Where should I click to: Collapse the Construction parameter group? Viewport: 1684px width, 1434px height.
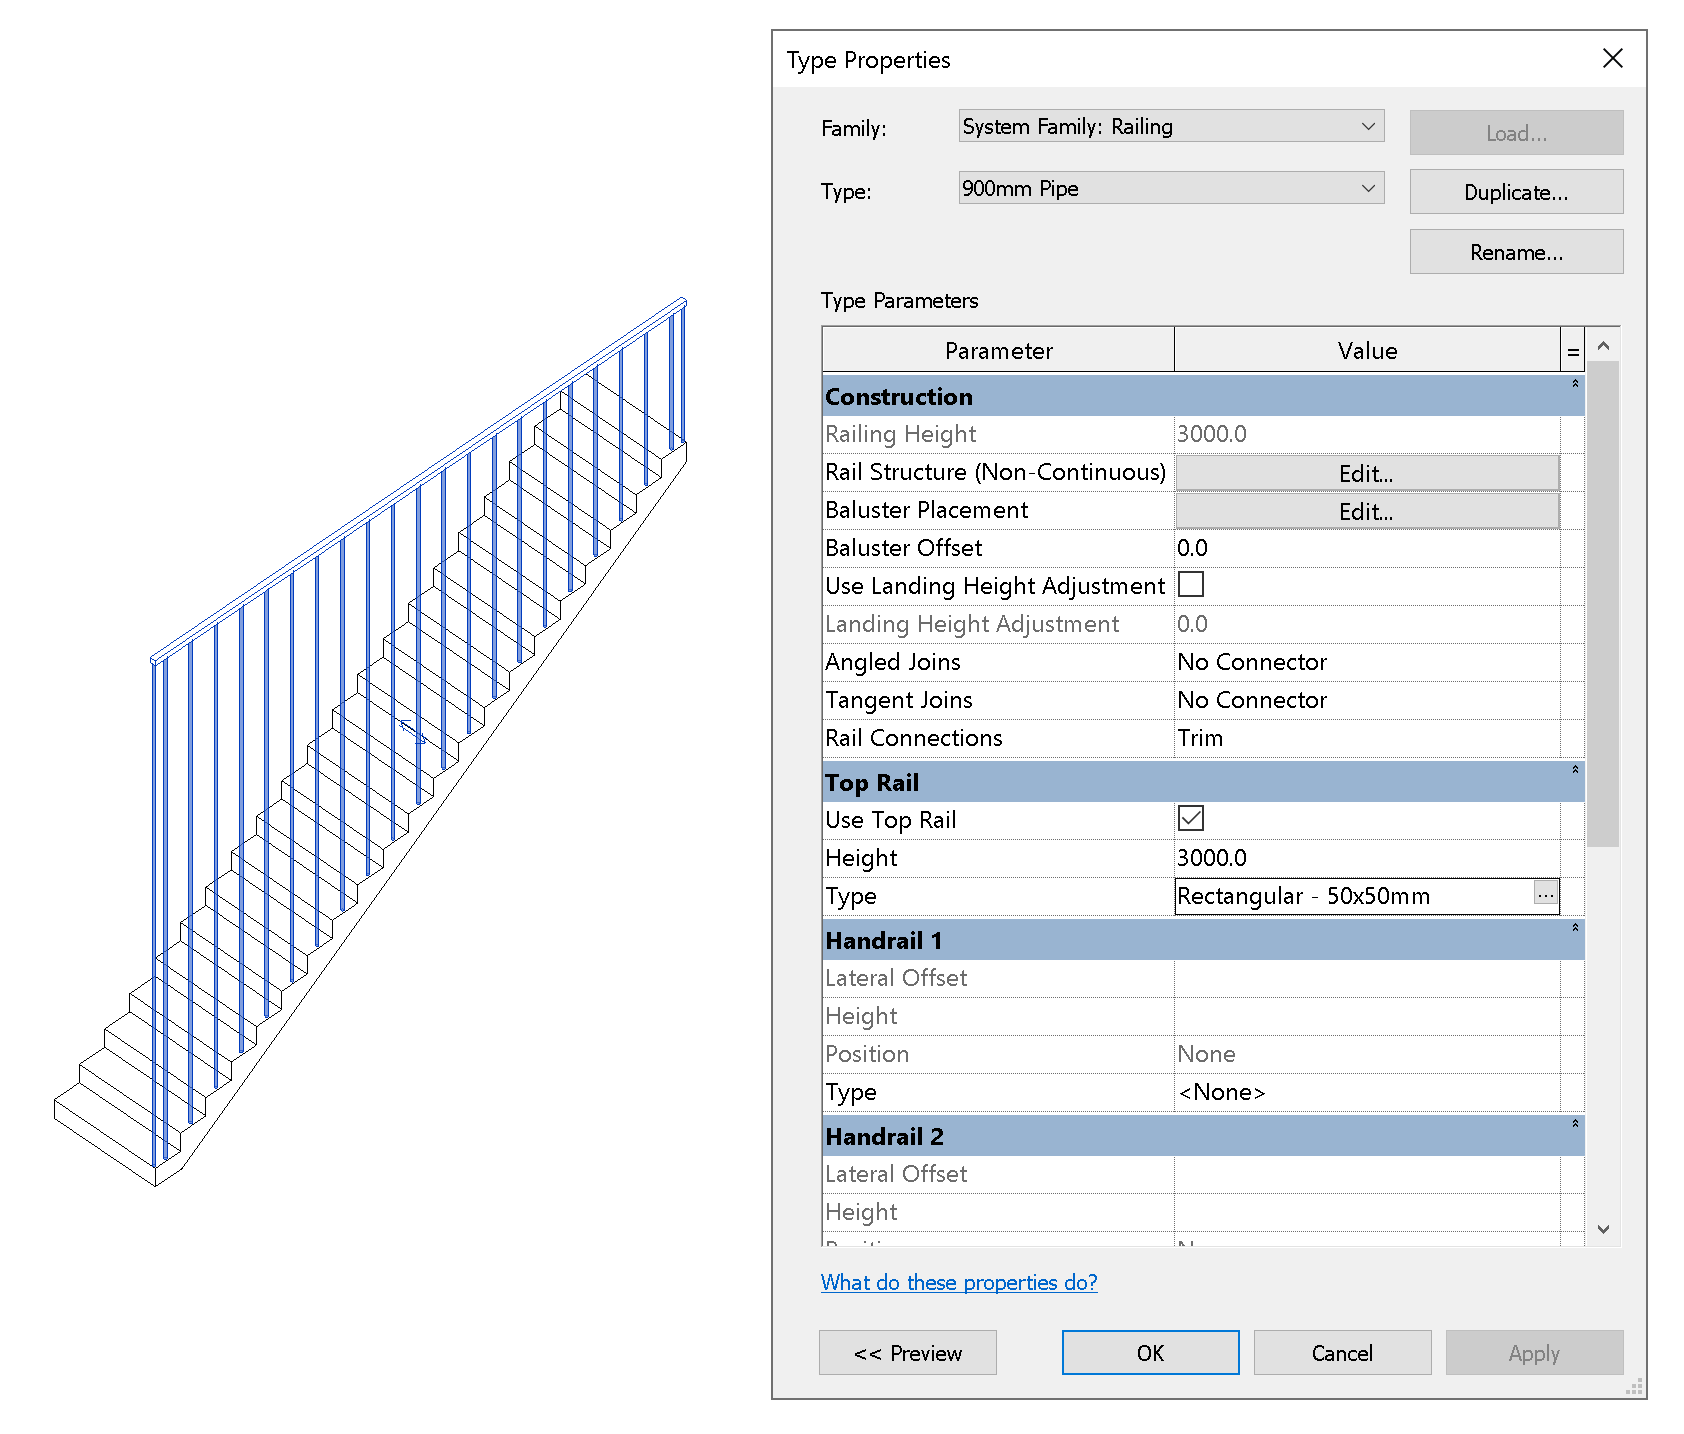[x=1576, y=383]
